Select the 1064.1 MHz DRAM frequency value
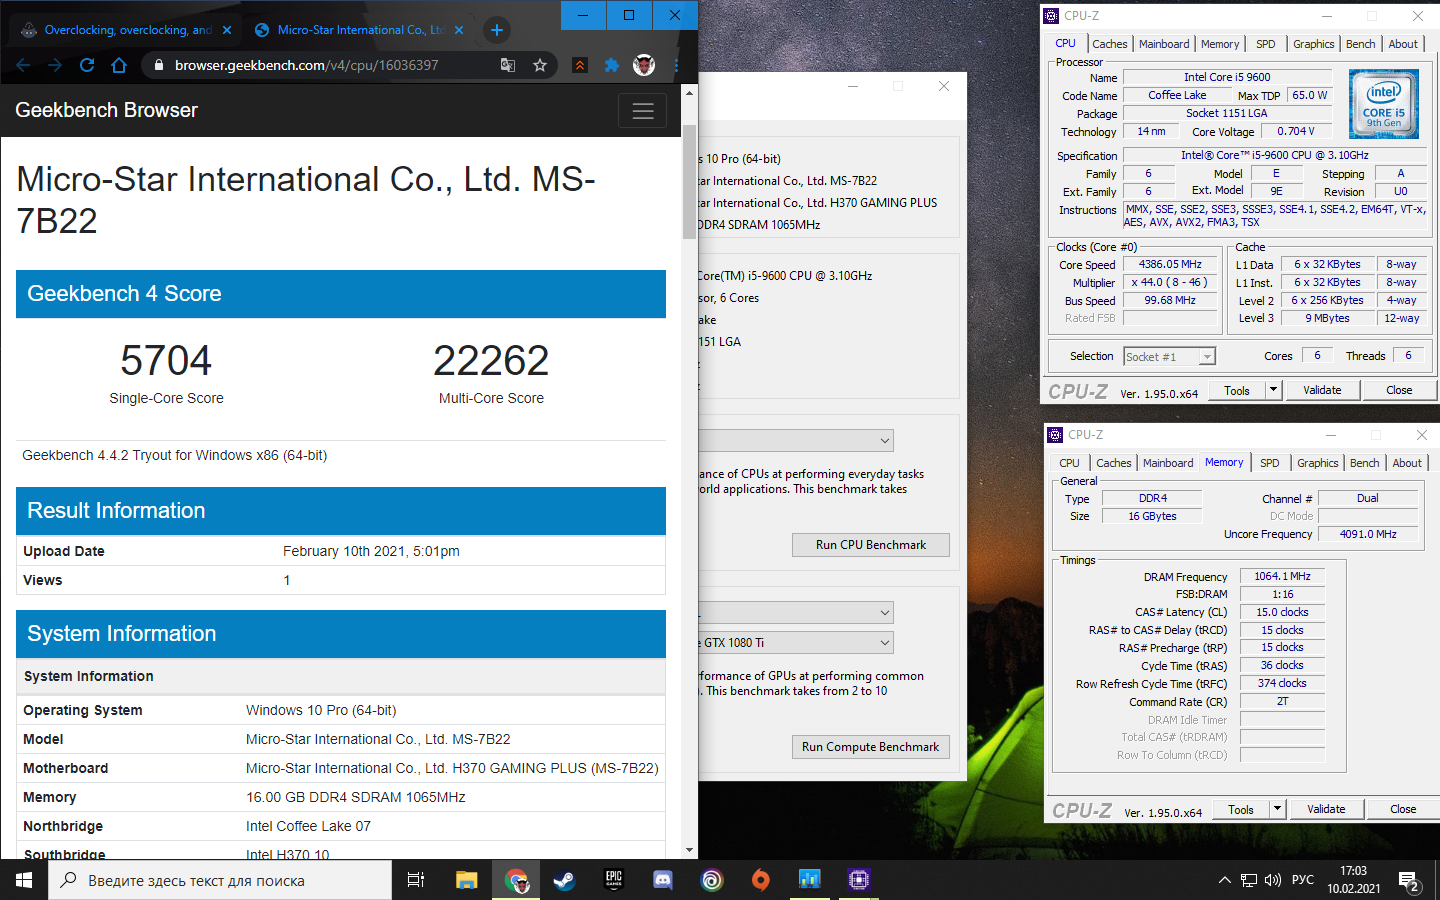The image size is (1440, 900). point(1283,576)
